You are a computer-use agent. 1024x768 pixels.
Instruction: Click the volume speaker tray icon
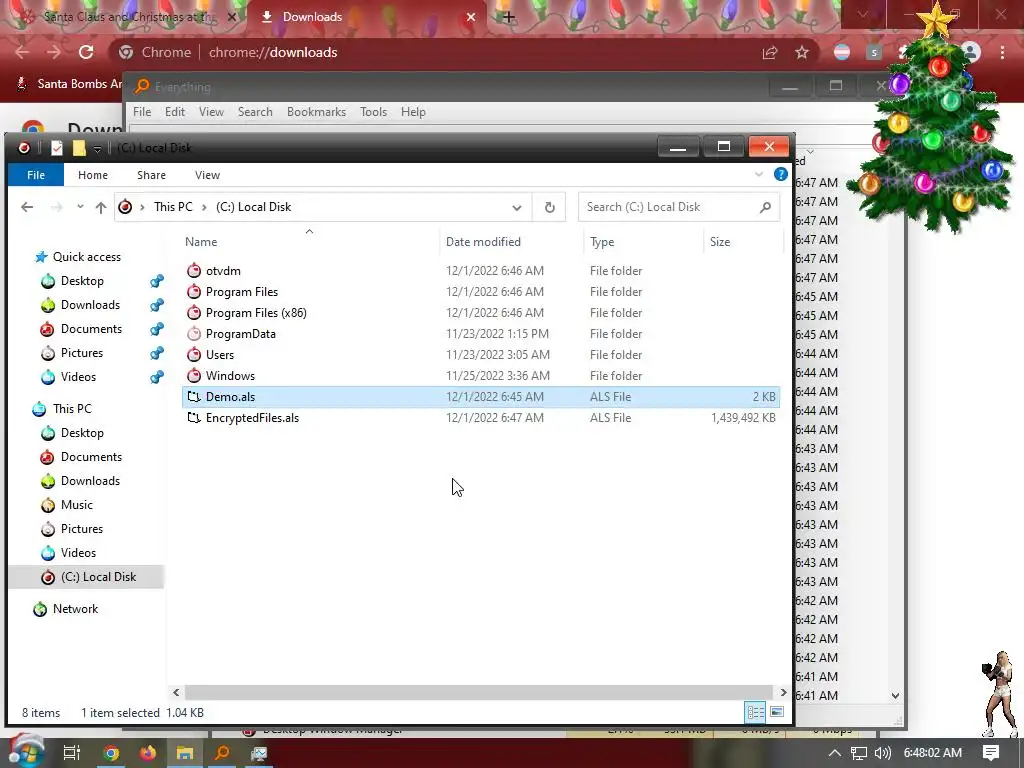[882, 753]
